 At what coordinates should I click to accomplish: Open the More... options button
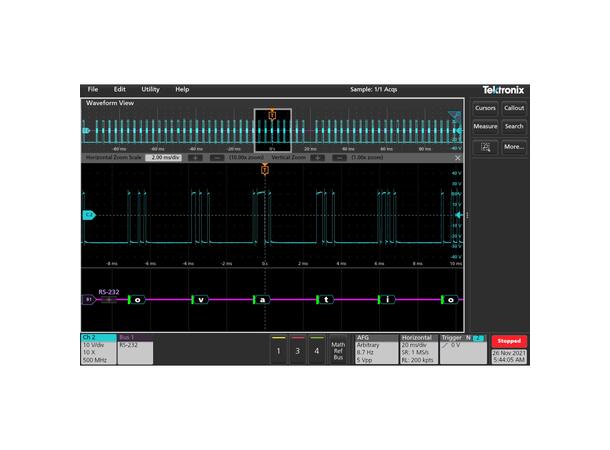point(514,147)
